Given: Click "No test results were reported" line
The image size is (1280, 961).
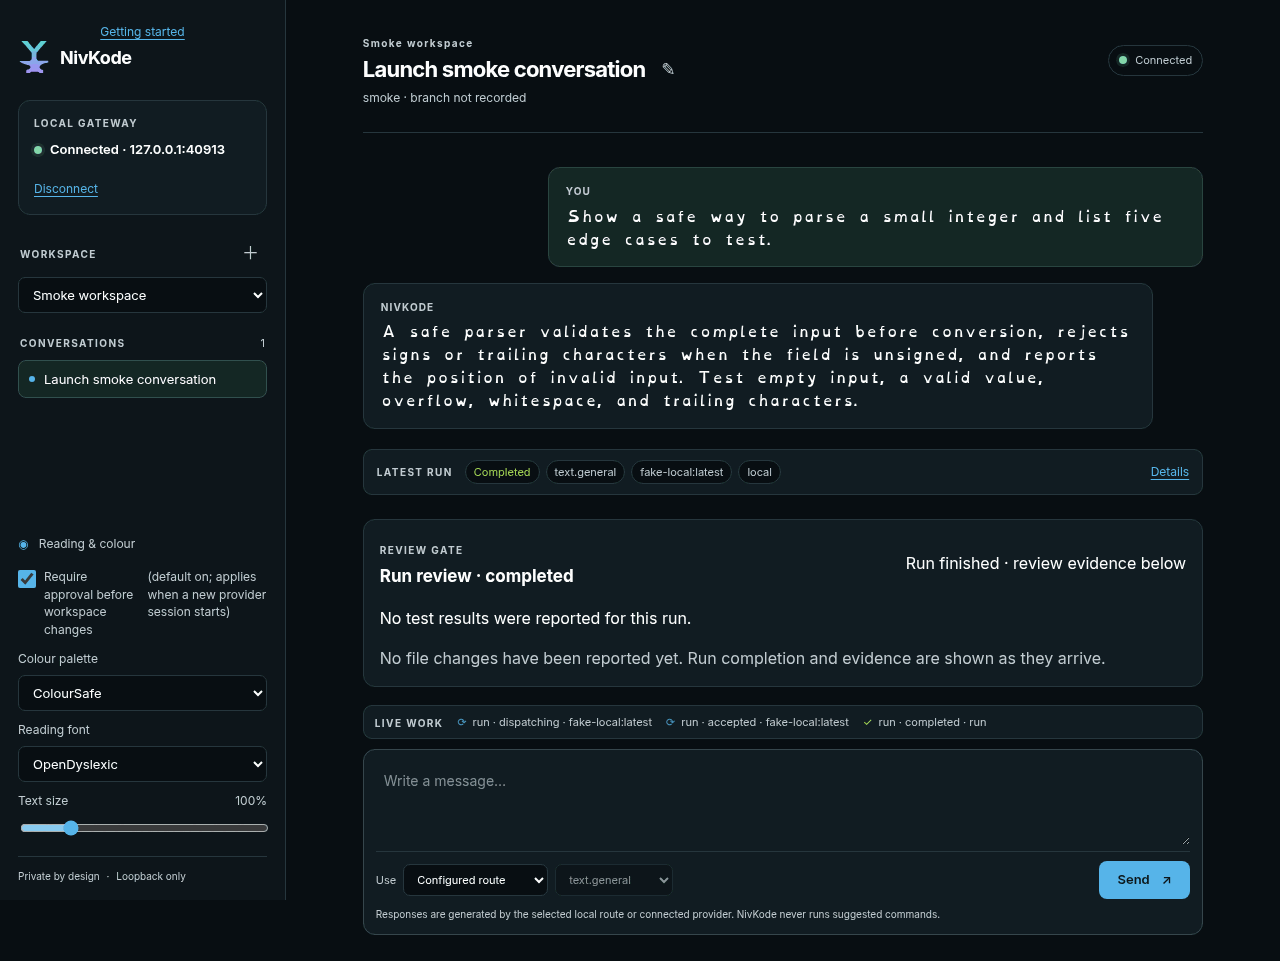Looking at the screenshot, I should click(535, 619).
